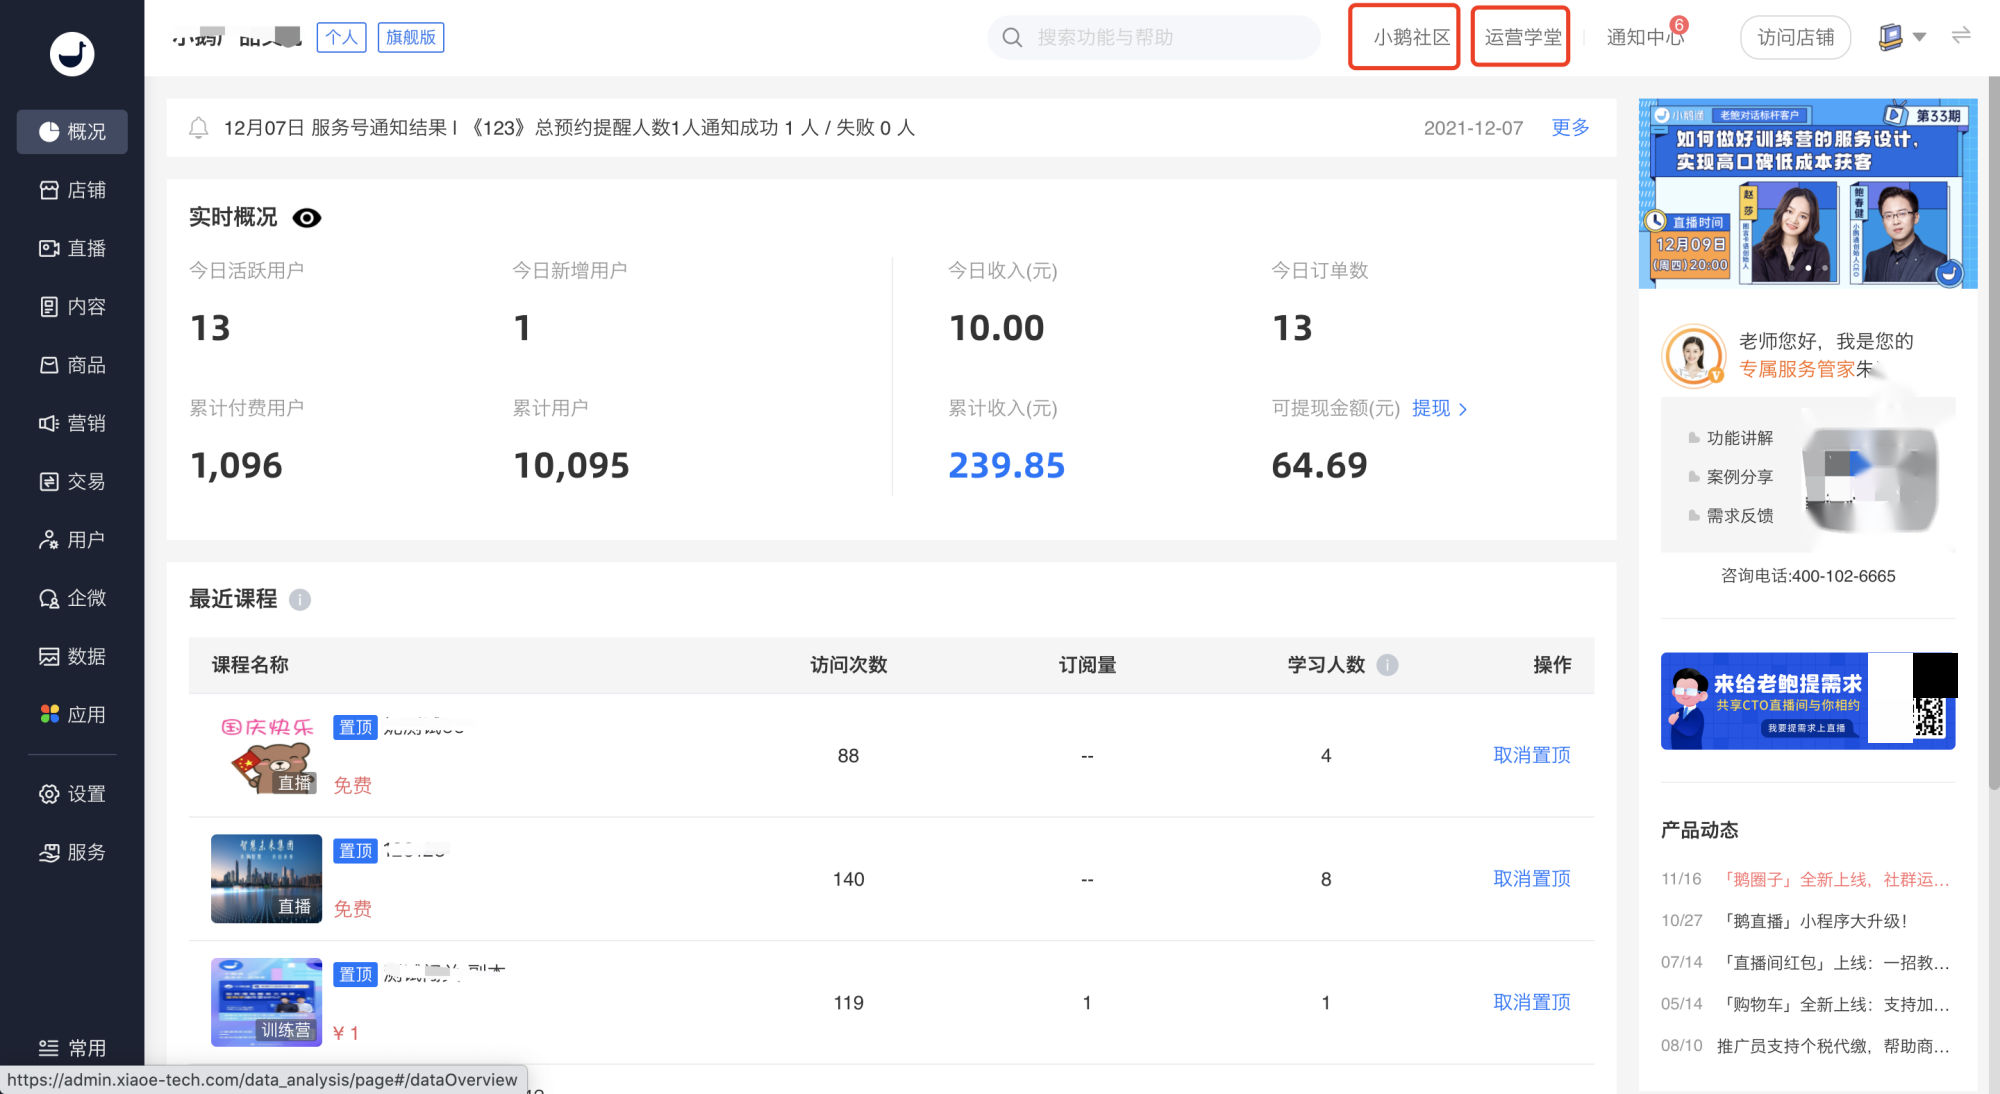Viewport: 2000px width, 1094px height.
Task: Open the 概况 overview section
Action: (x=72, y=132)
